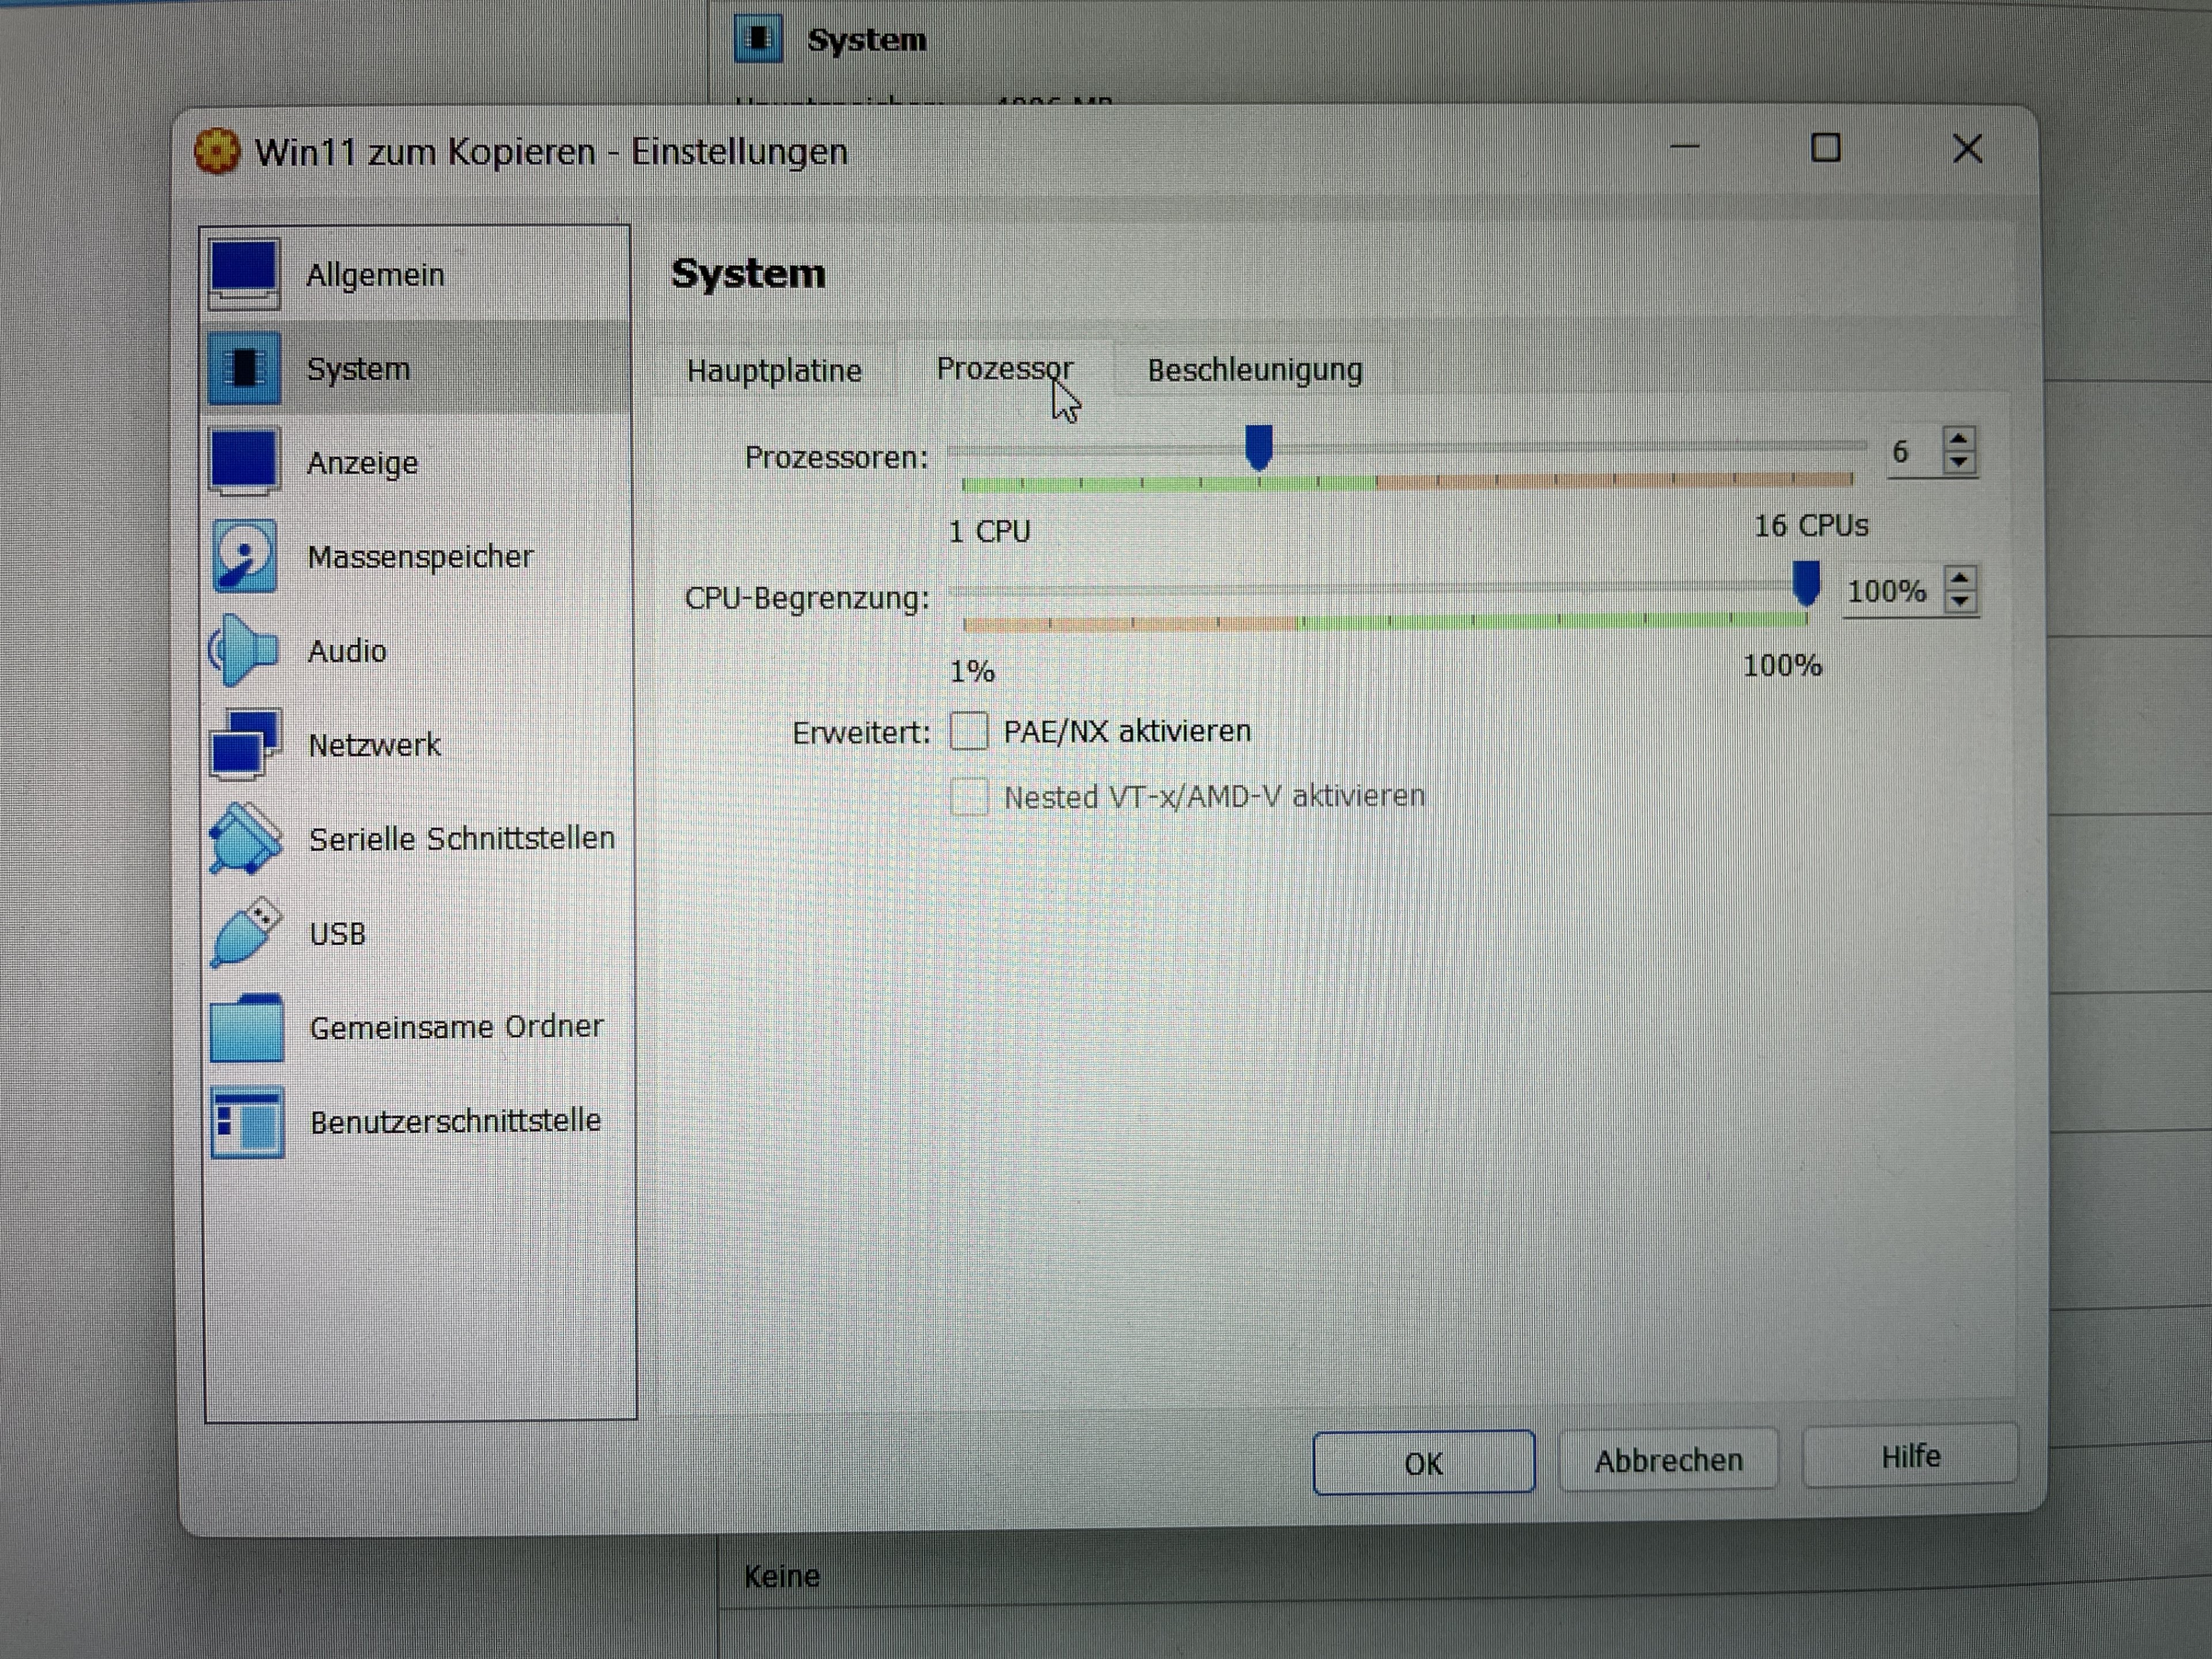Select the Anzeige monitor icon
Image resolution: width=2212 pixels, height=1659 pixels.
coord(243,462)
